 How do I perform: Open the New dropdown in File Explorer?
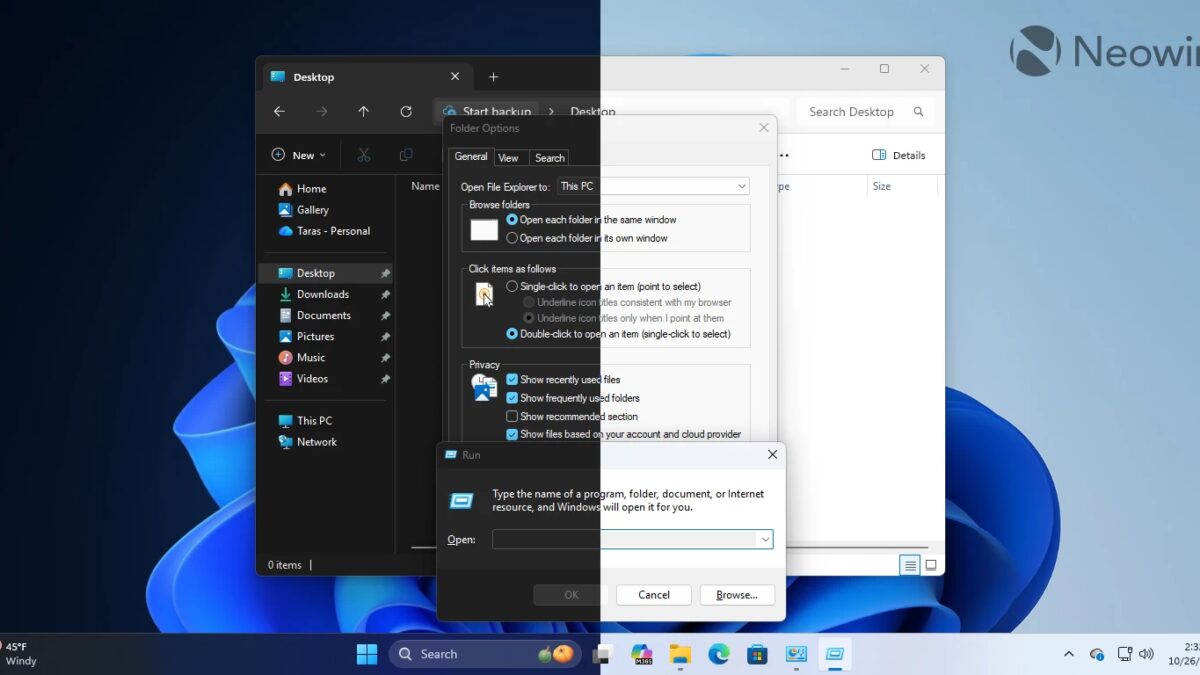point(298,155)
